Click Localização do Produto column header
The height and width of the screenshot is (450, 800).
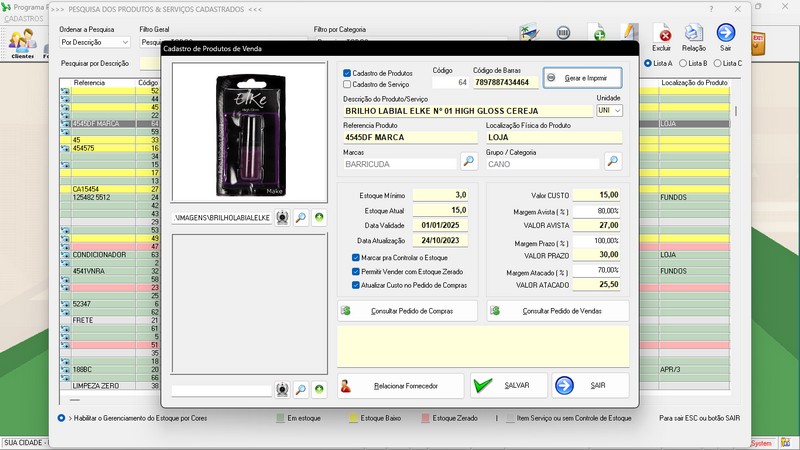[x=694, y=83]
